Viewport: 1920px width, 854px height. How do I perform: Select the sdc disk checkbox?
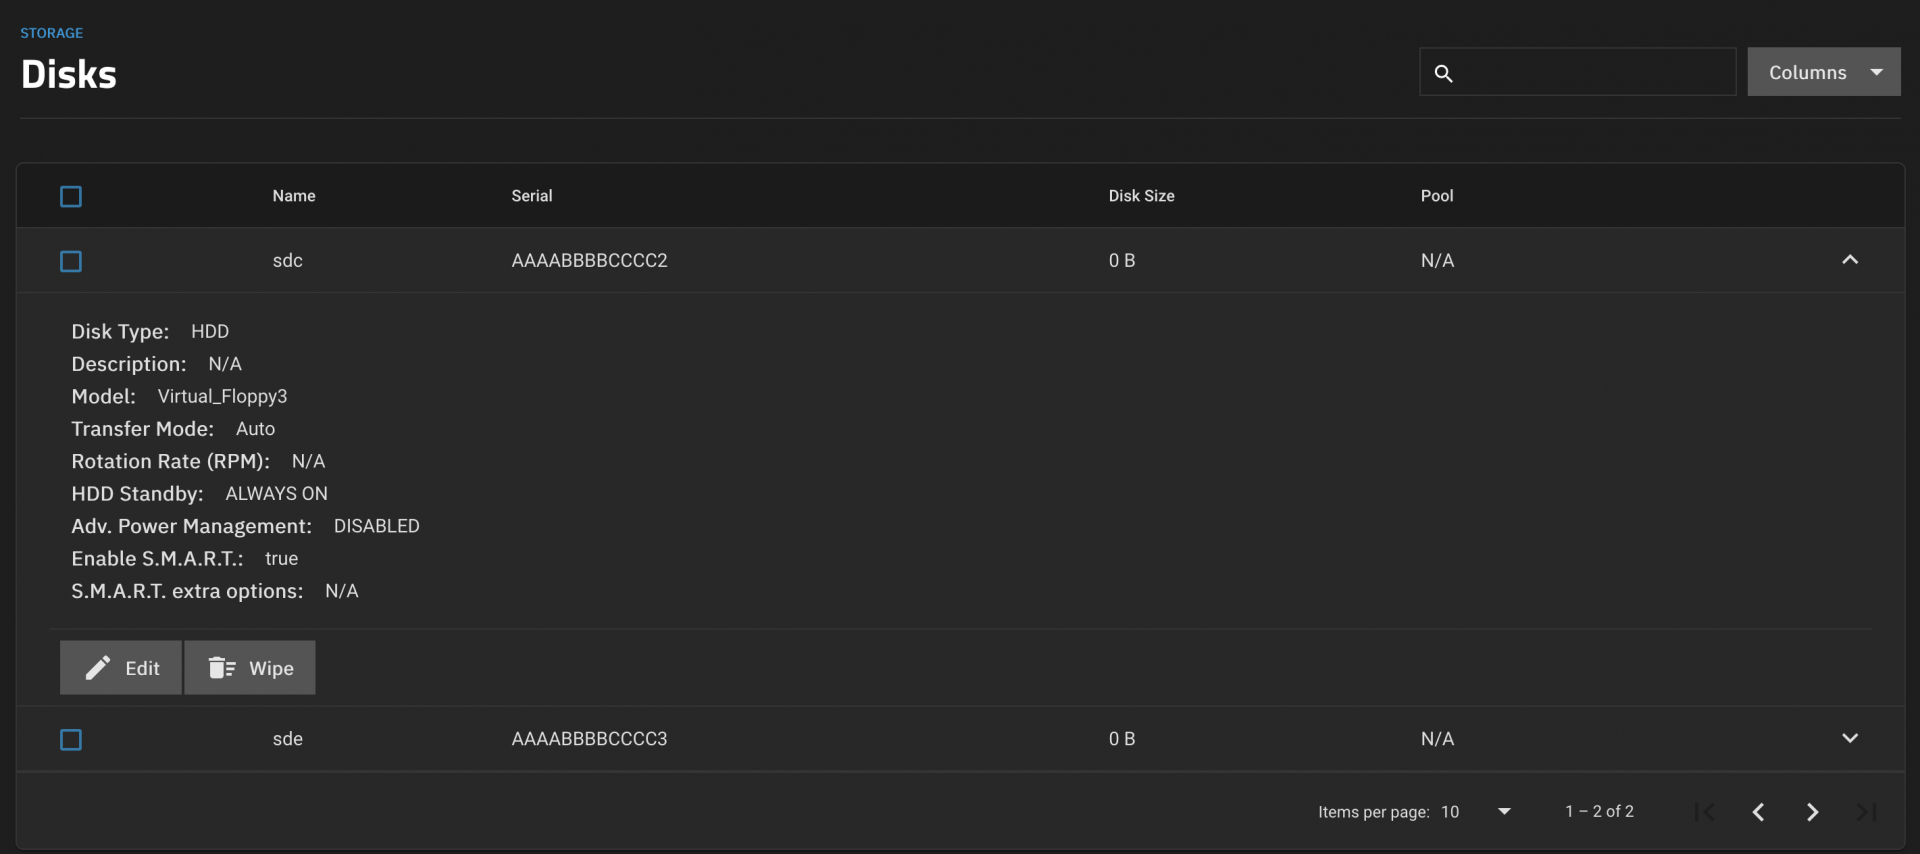click(x=71, y=261)
